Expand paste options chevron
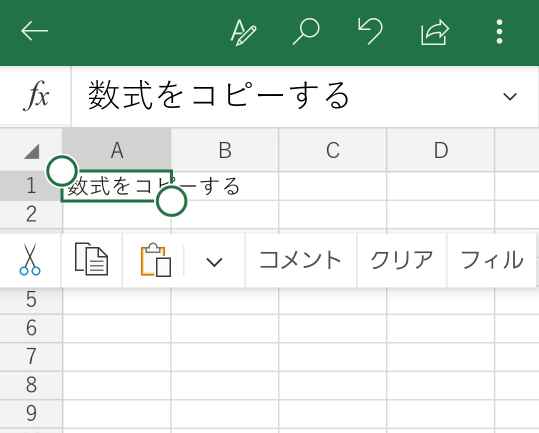 tap(214, 262)
